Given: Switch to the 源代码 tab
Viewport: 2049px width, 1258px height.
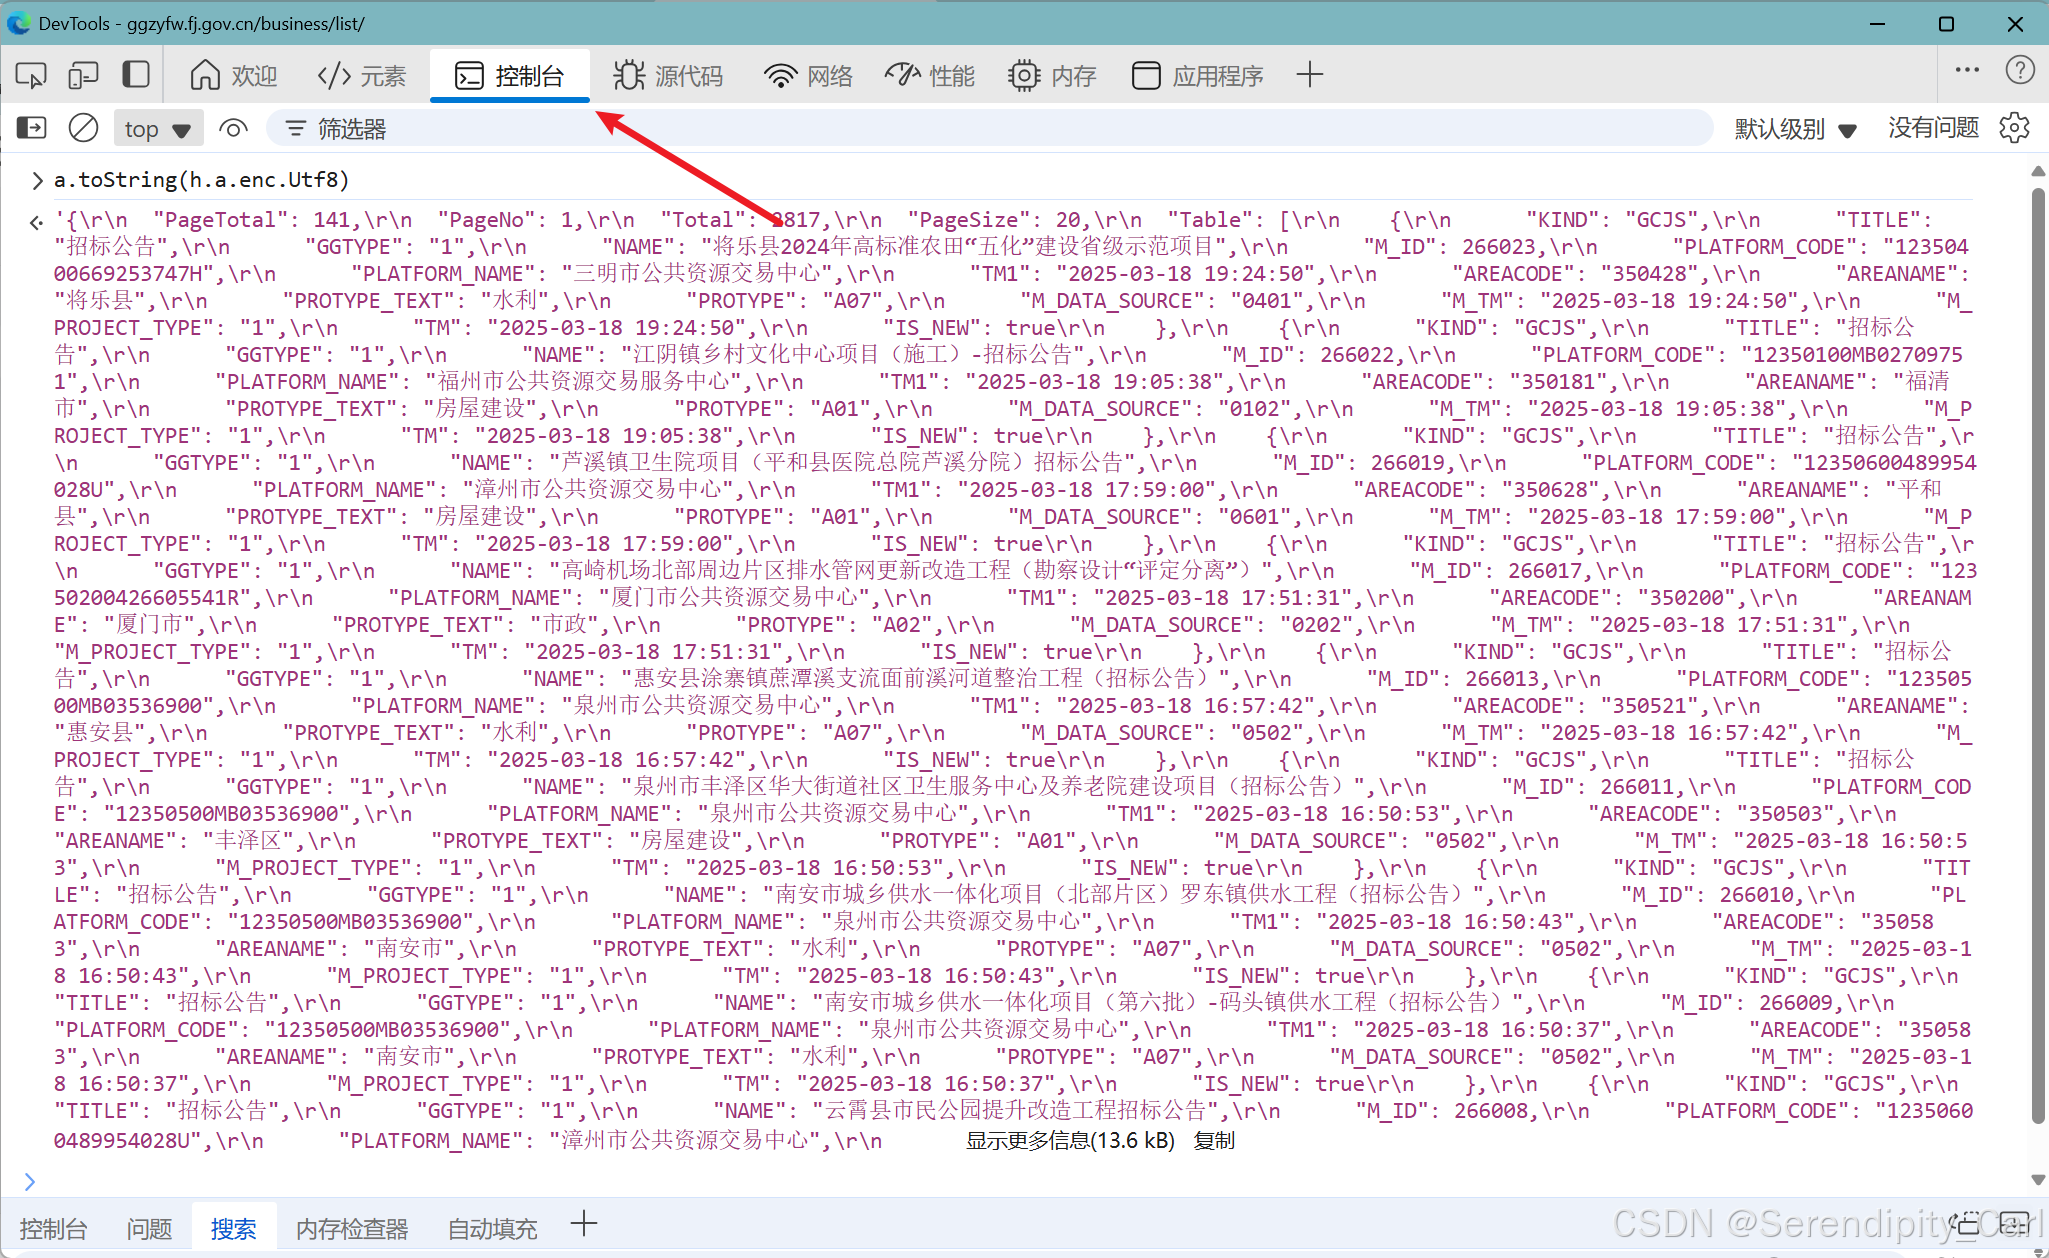Looking at the screenshot, I should [668, 76].
